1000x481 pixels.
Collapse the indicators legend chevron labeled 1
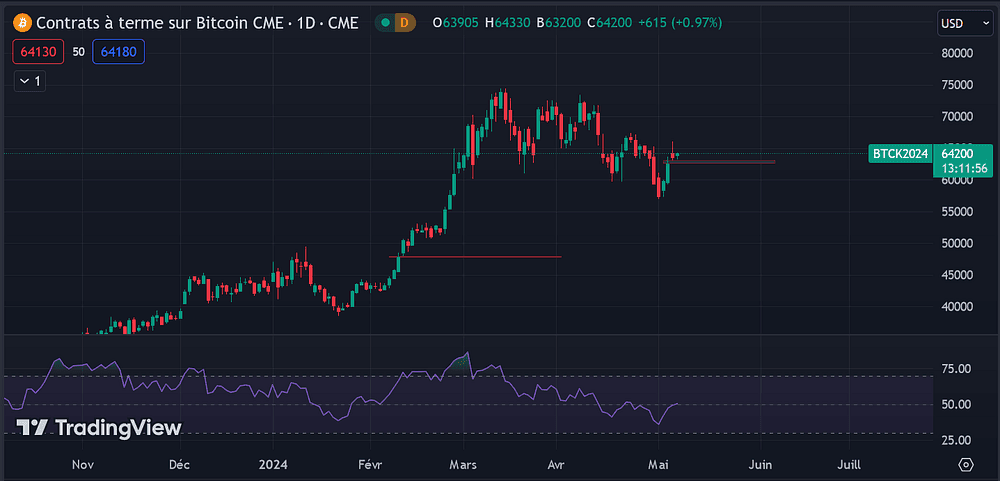(30, 81)
